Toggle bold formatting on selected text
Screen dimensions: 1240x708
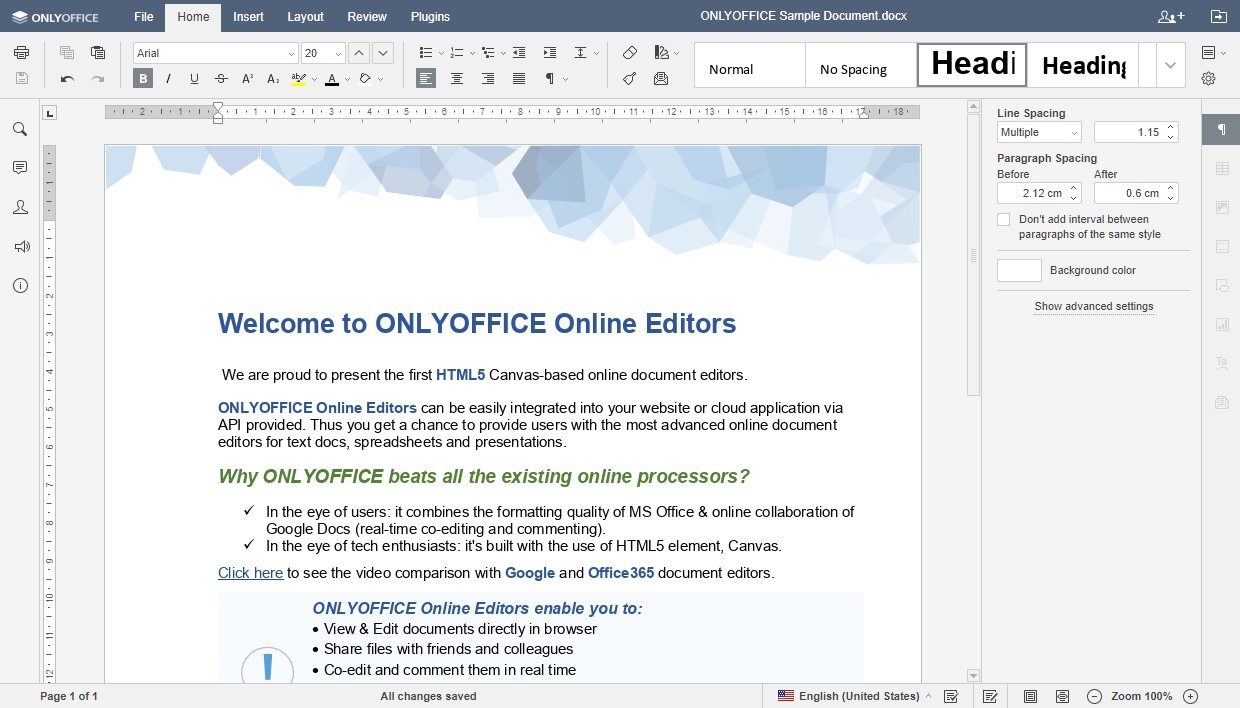pos(143,78)
